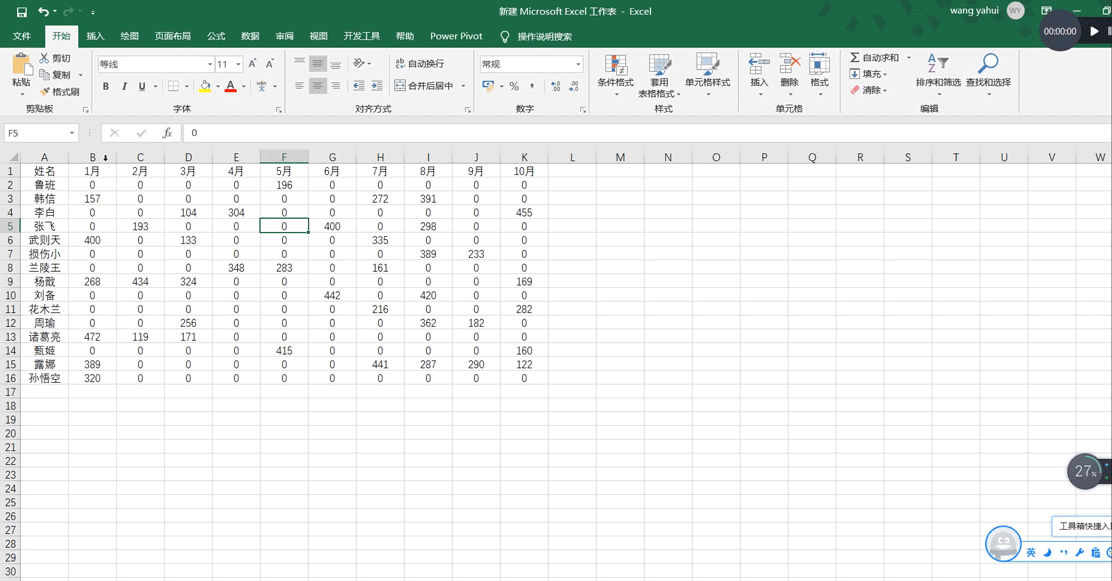Open the Data (数据) ribbon tab
Screen dimensions: 1112x581
click(x=250, y=36)
